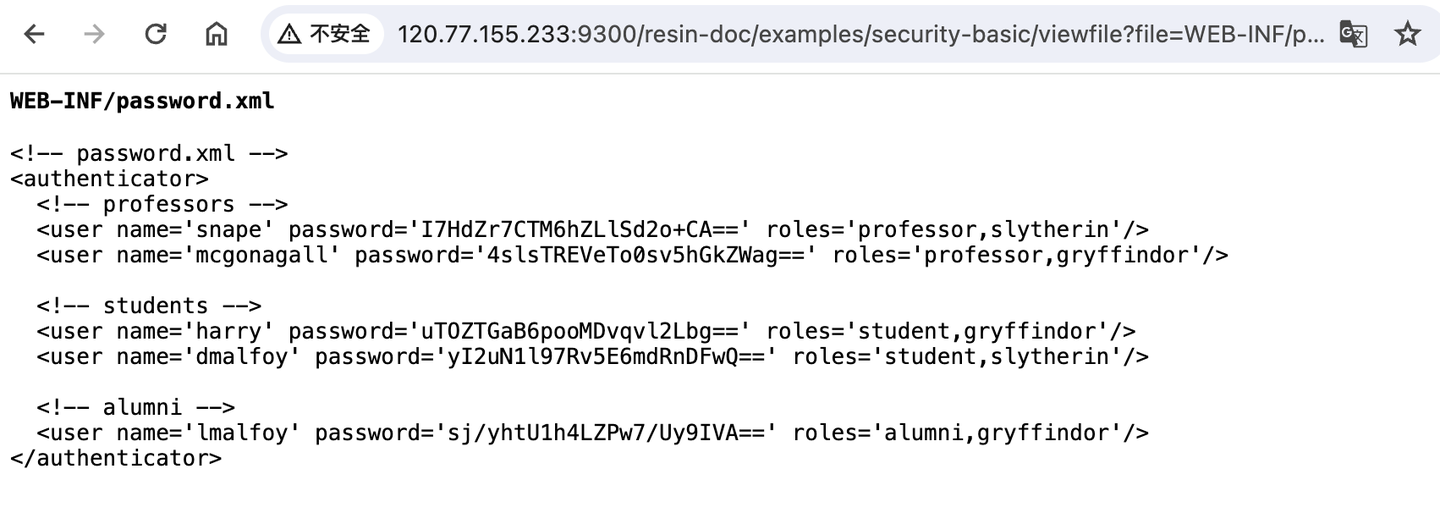Bookmark this page with the star

pyautogui.click(x=1407, y=34)
